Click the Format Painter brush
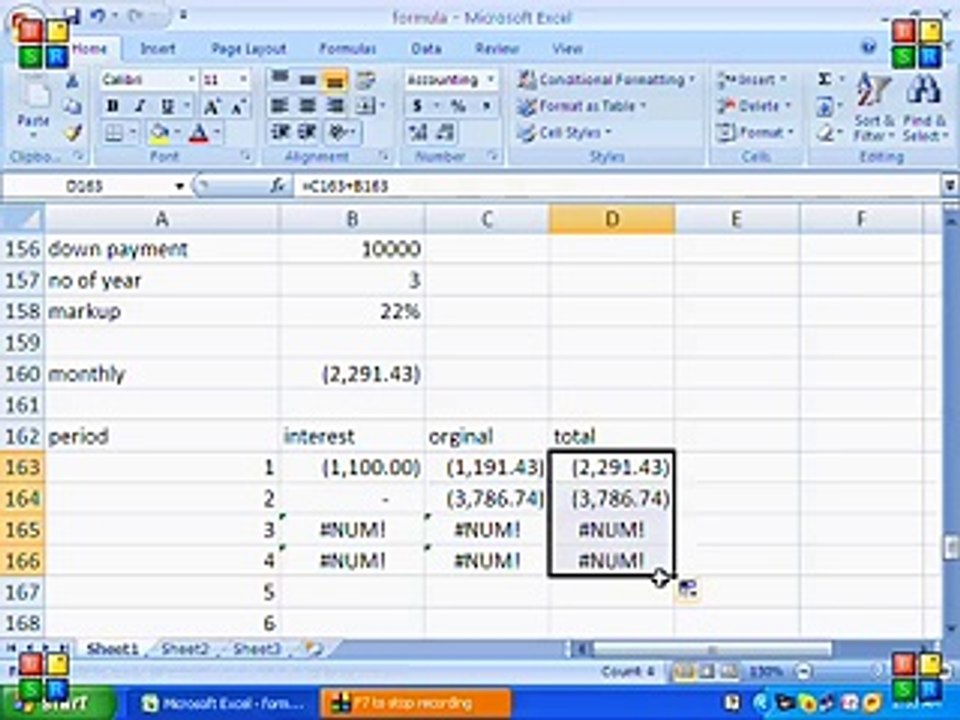The image size is (960, 720). tap(73, 133)
